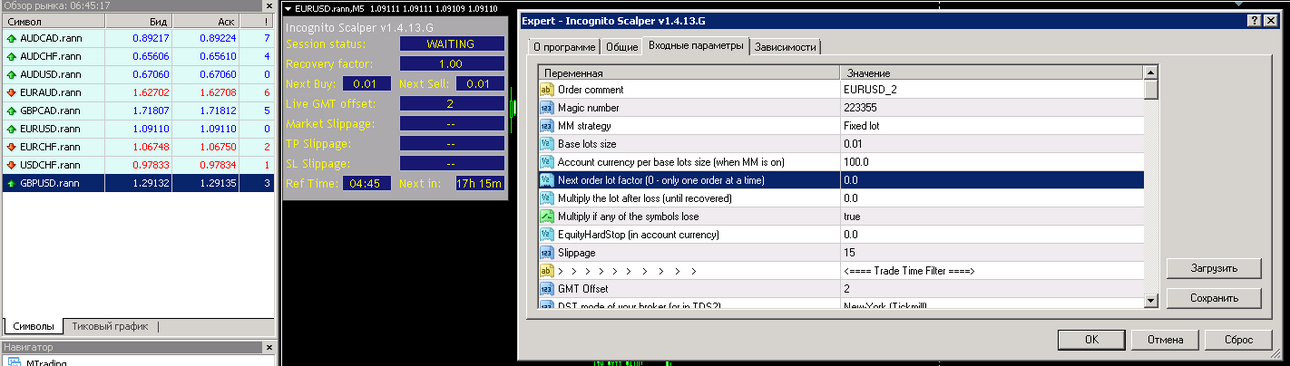Click the red down arrow beside EURCHF.rann
1290x366 pixels.
(x=11, y=146)
